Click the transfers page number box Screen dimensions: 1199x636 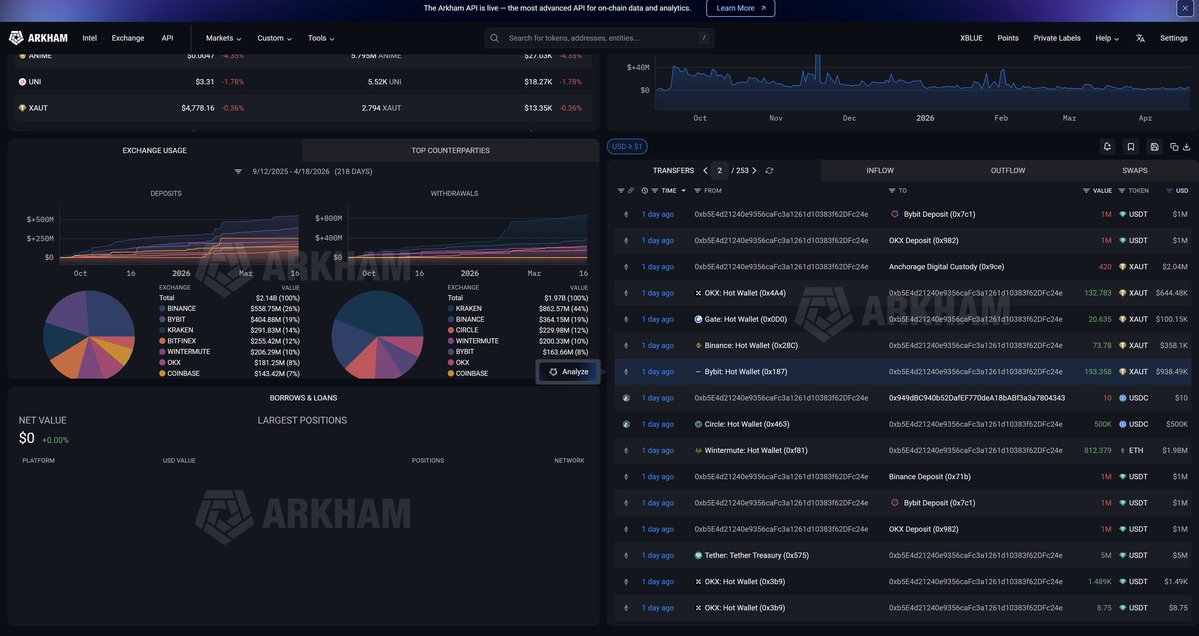pos(720,170)
